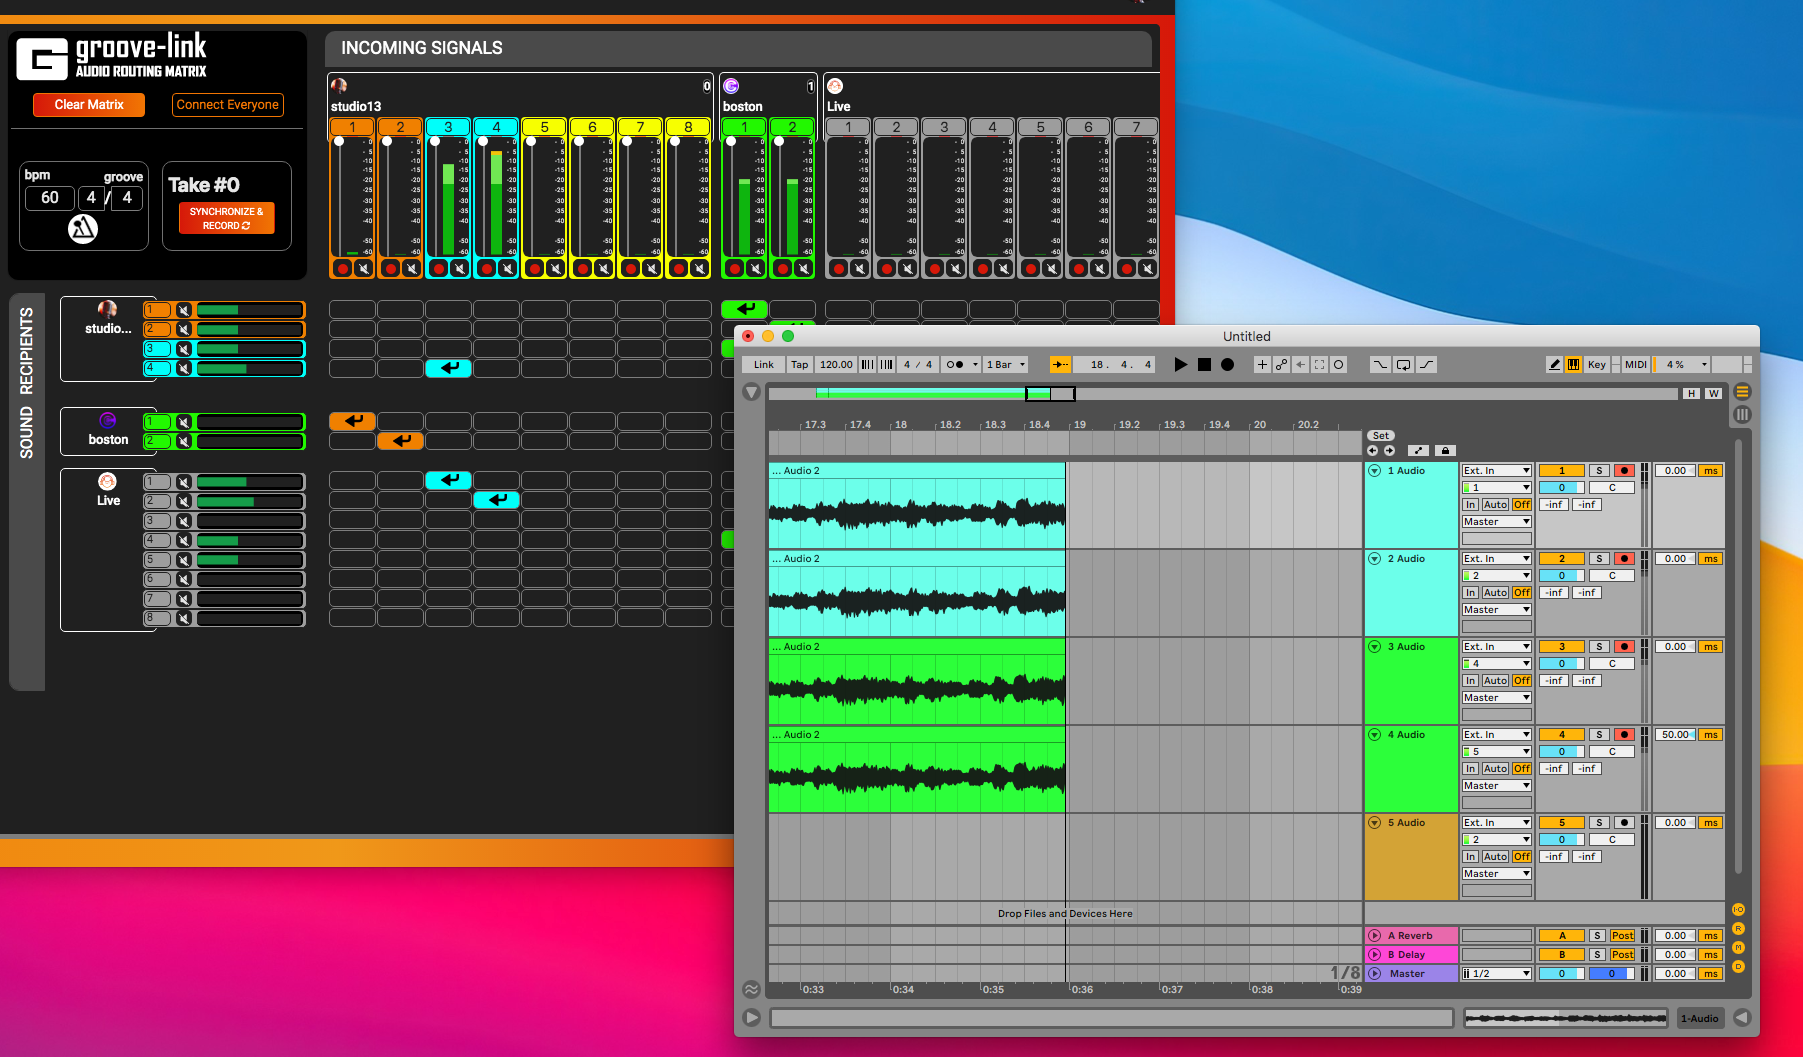Click record icon under boston incoming channel 1

click(x=735, y=268)
